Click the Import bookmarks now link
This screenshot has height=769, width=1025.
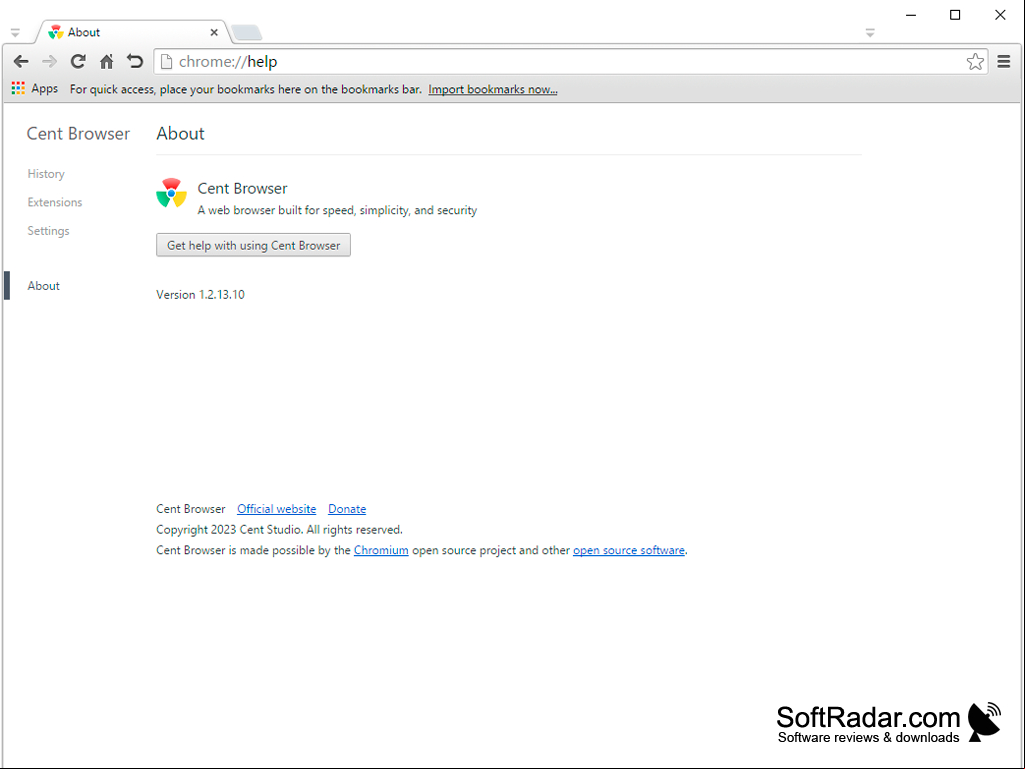pos(493,90)
